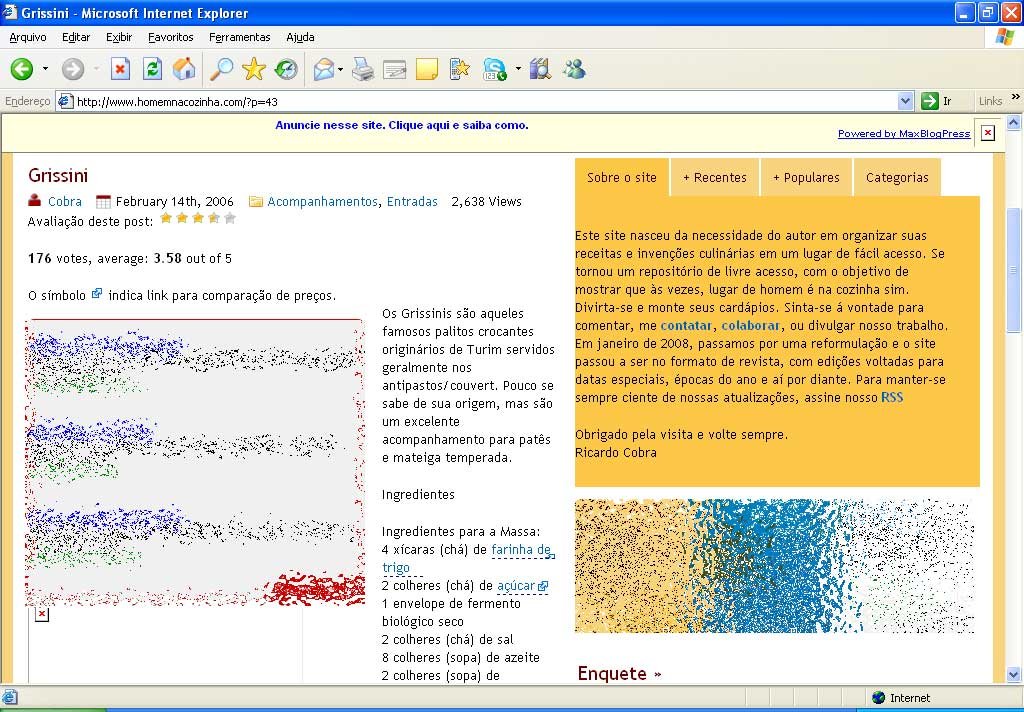
Task: Open the Skype toolbar icon
Action: [494, 69]
